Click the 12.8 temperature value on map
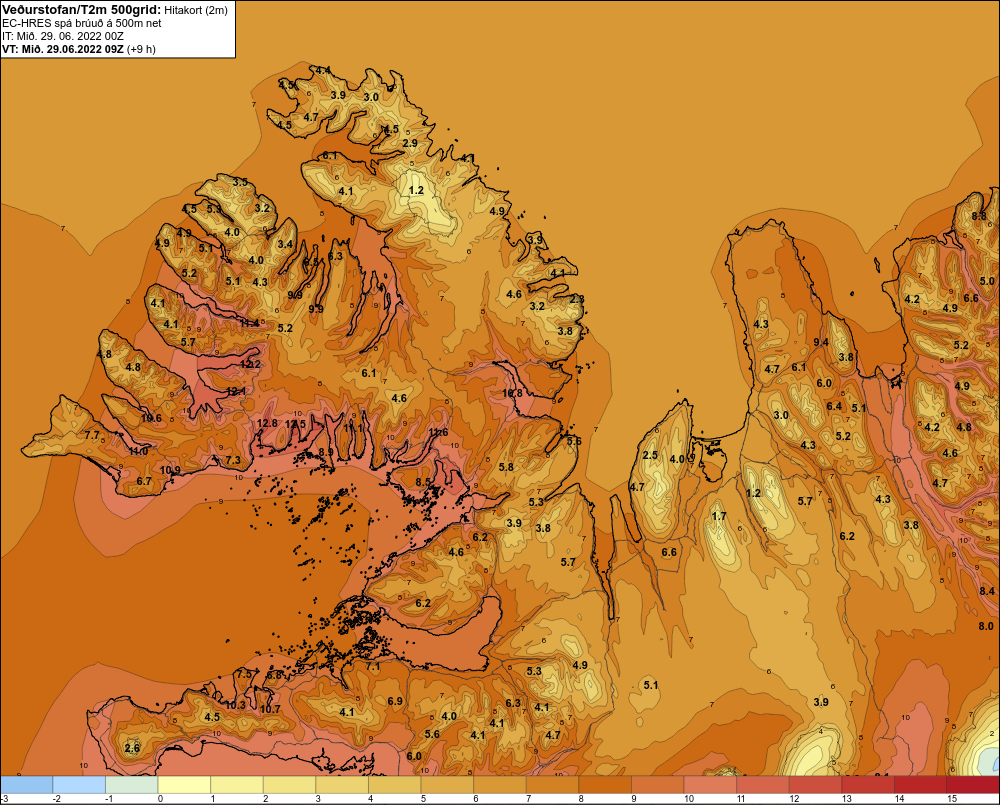1000x805 pixels. pyautogui.click(x=267, y=423)
